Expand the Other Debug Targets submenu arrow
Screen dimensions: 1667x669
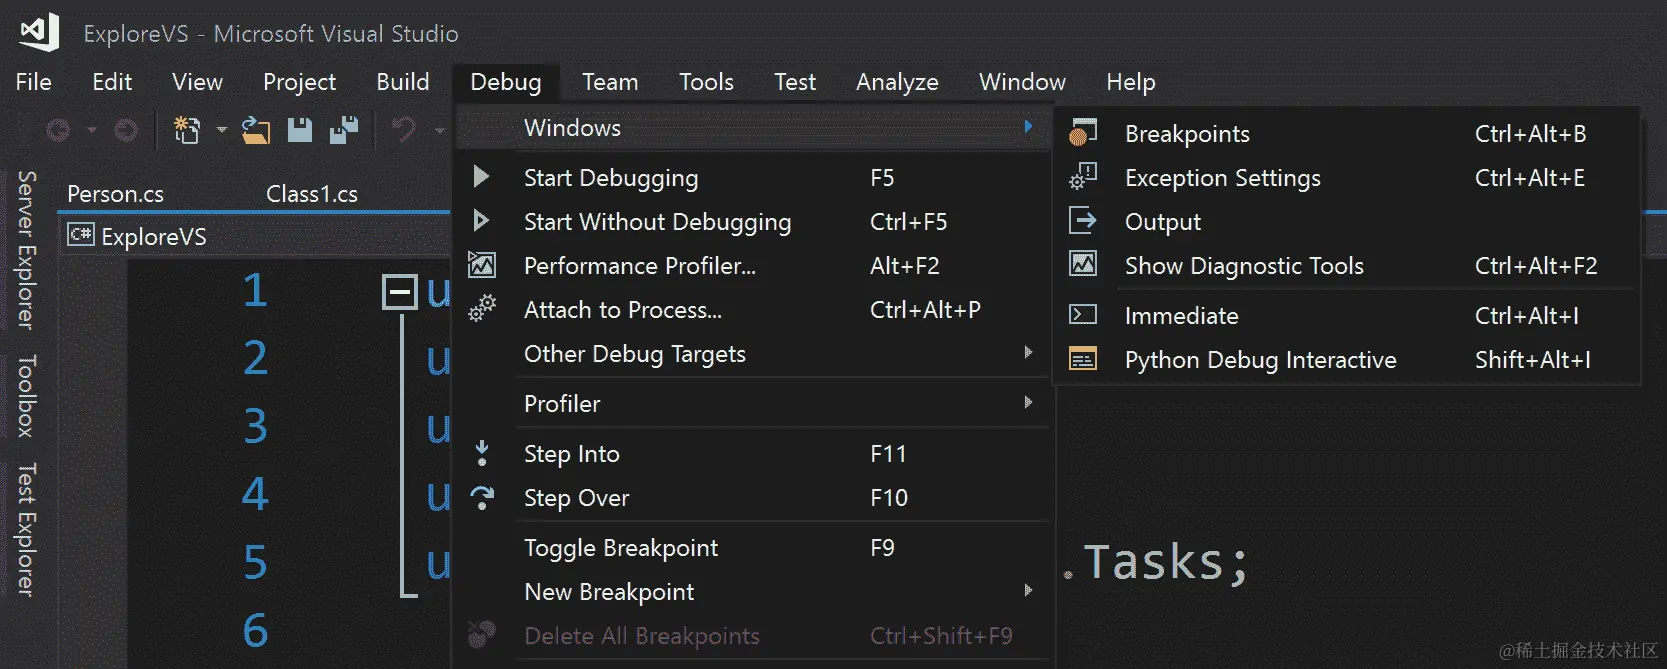click(1028, 353)
